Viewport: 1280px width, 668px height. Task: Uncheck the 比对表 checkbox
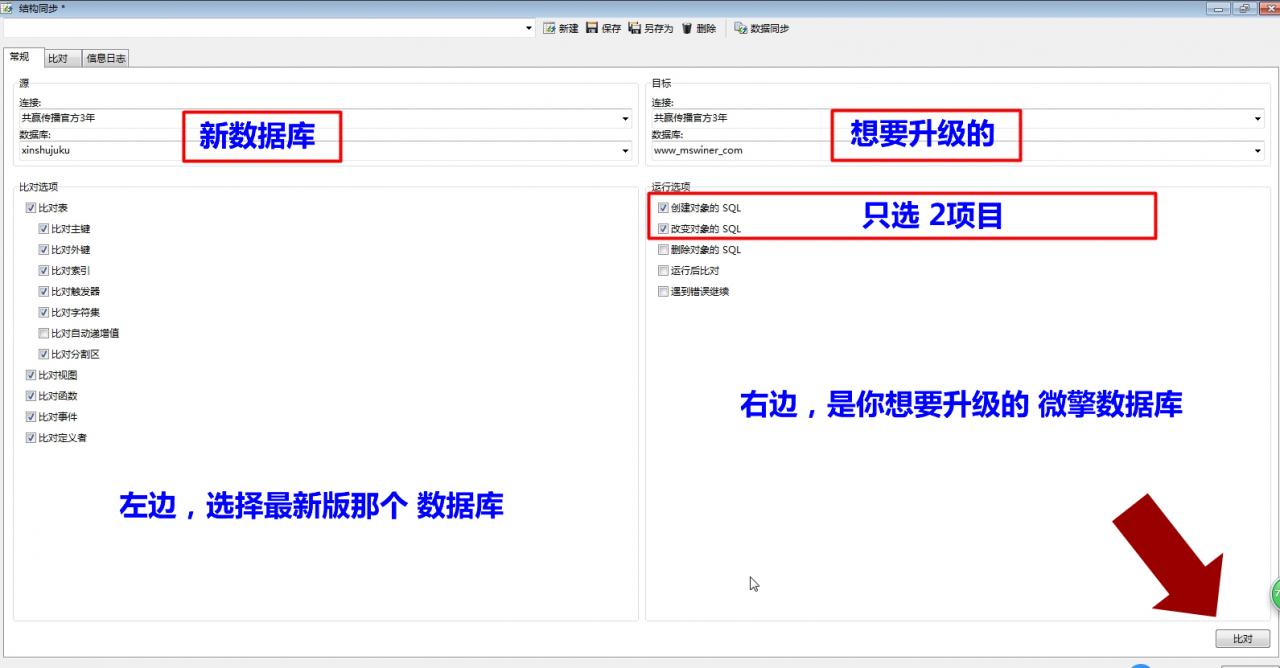click(x=31, y=208)
